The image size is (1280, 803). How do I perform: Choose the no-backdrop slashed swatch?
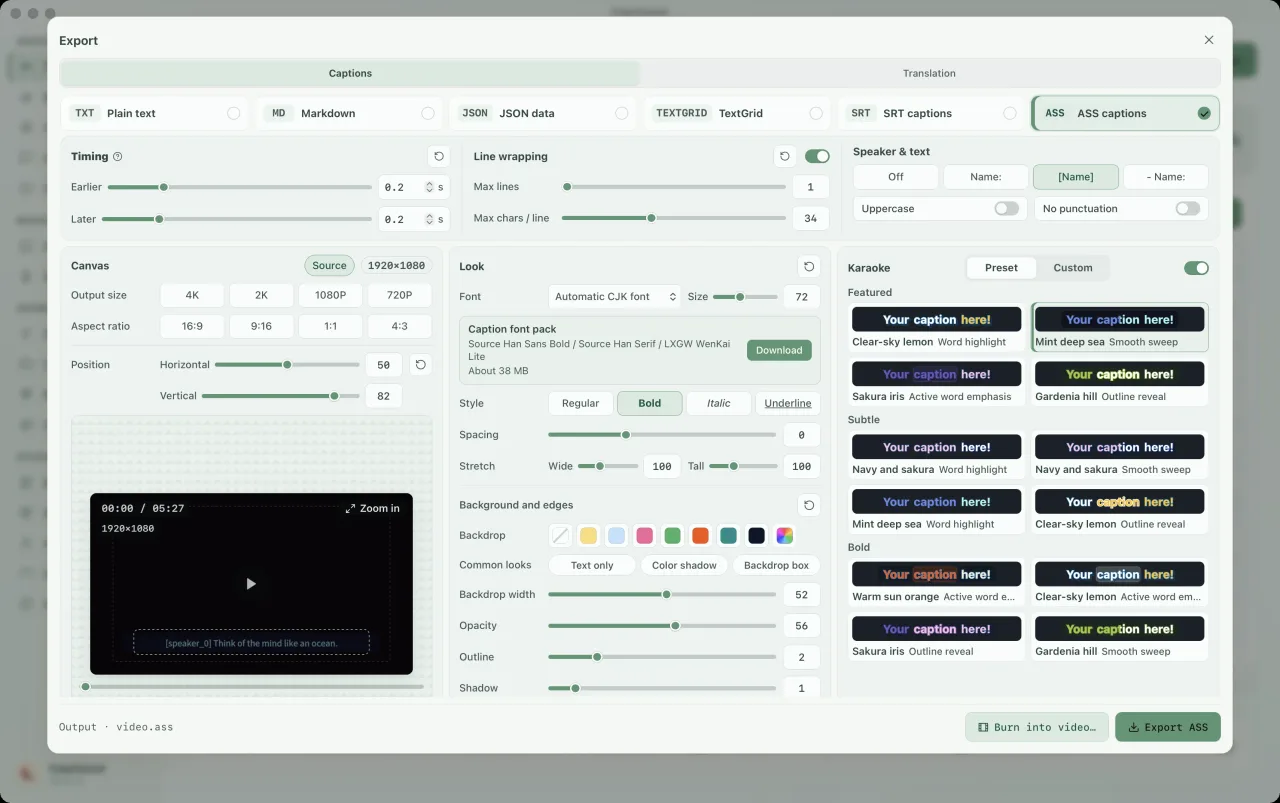(561, 536)
